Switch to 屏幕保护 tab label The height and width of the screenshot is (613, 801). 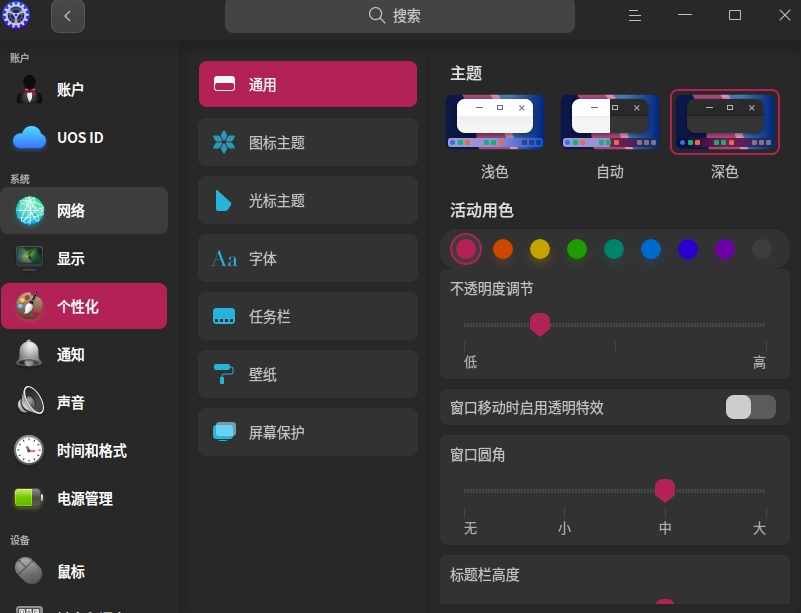coord(277,433)
